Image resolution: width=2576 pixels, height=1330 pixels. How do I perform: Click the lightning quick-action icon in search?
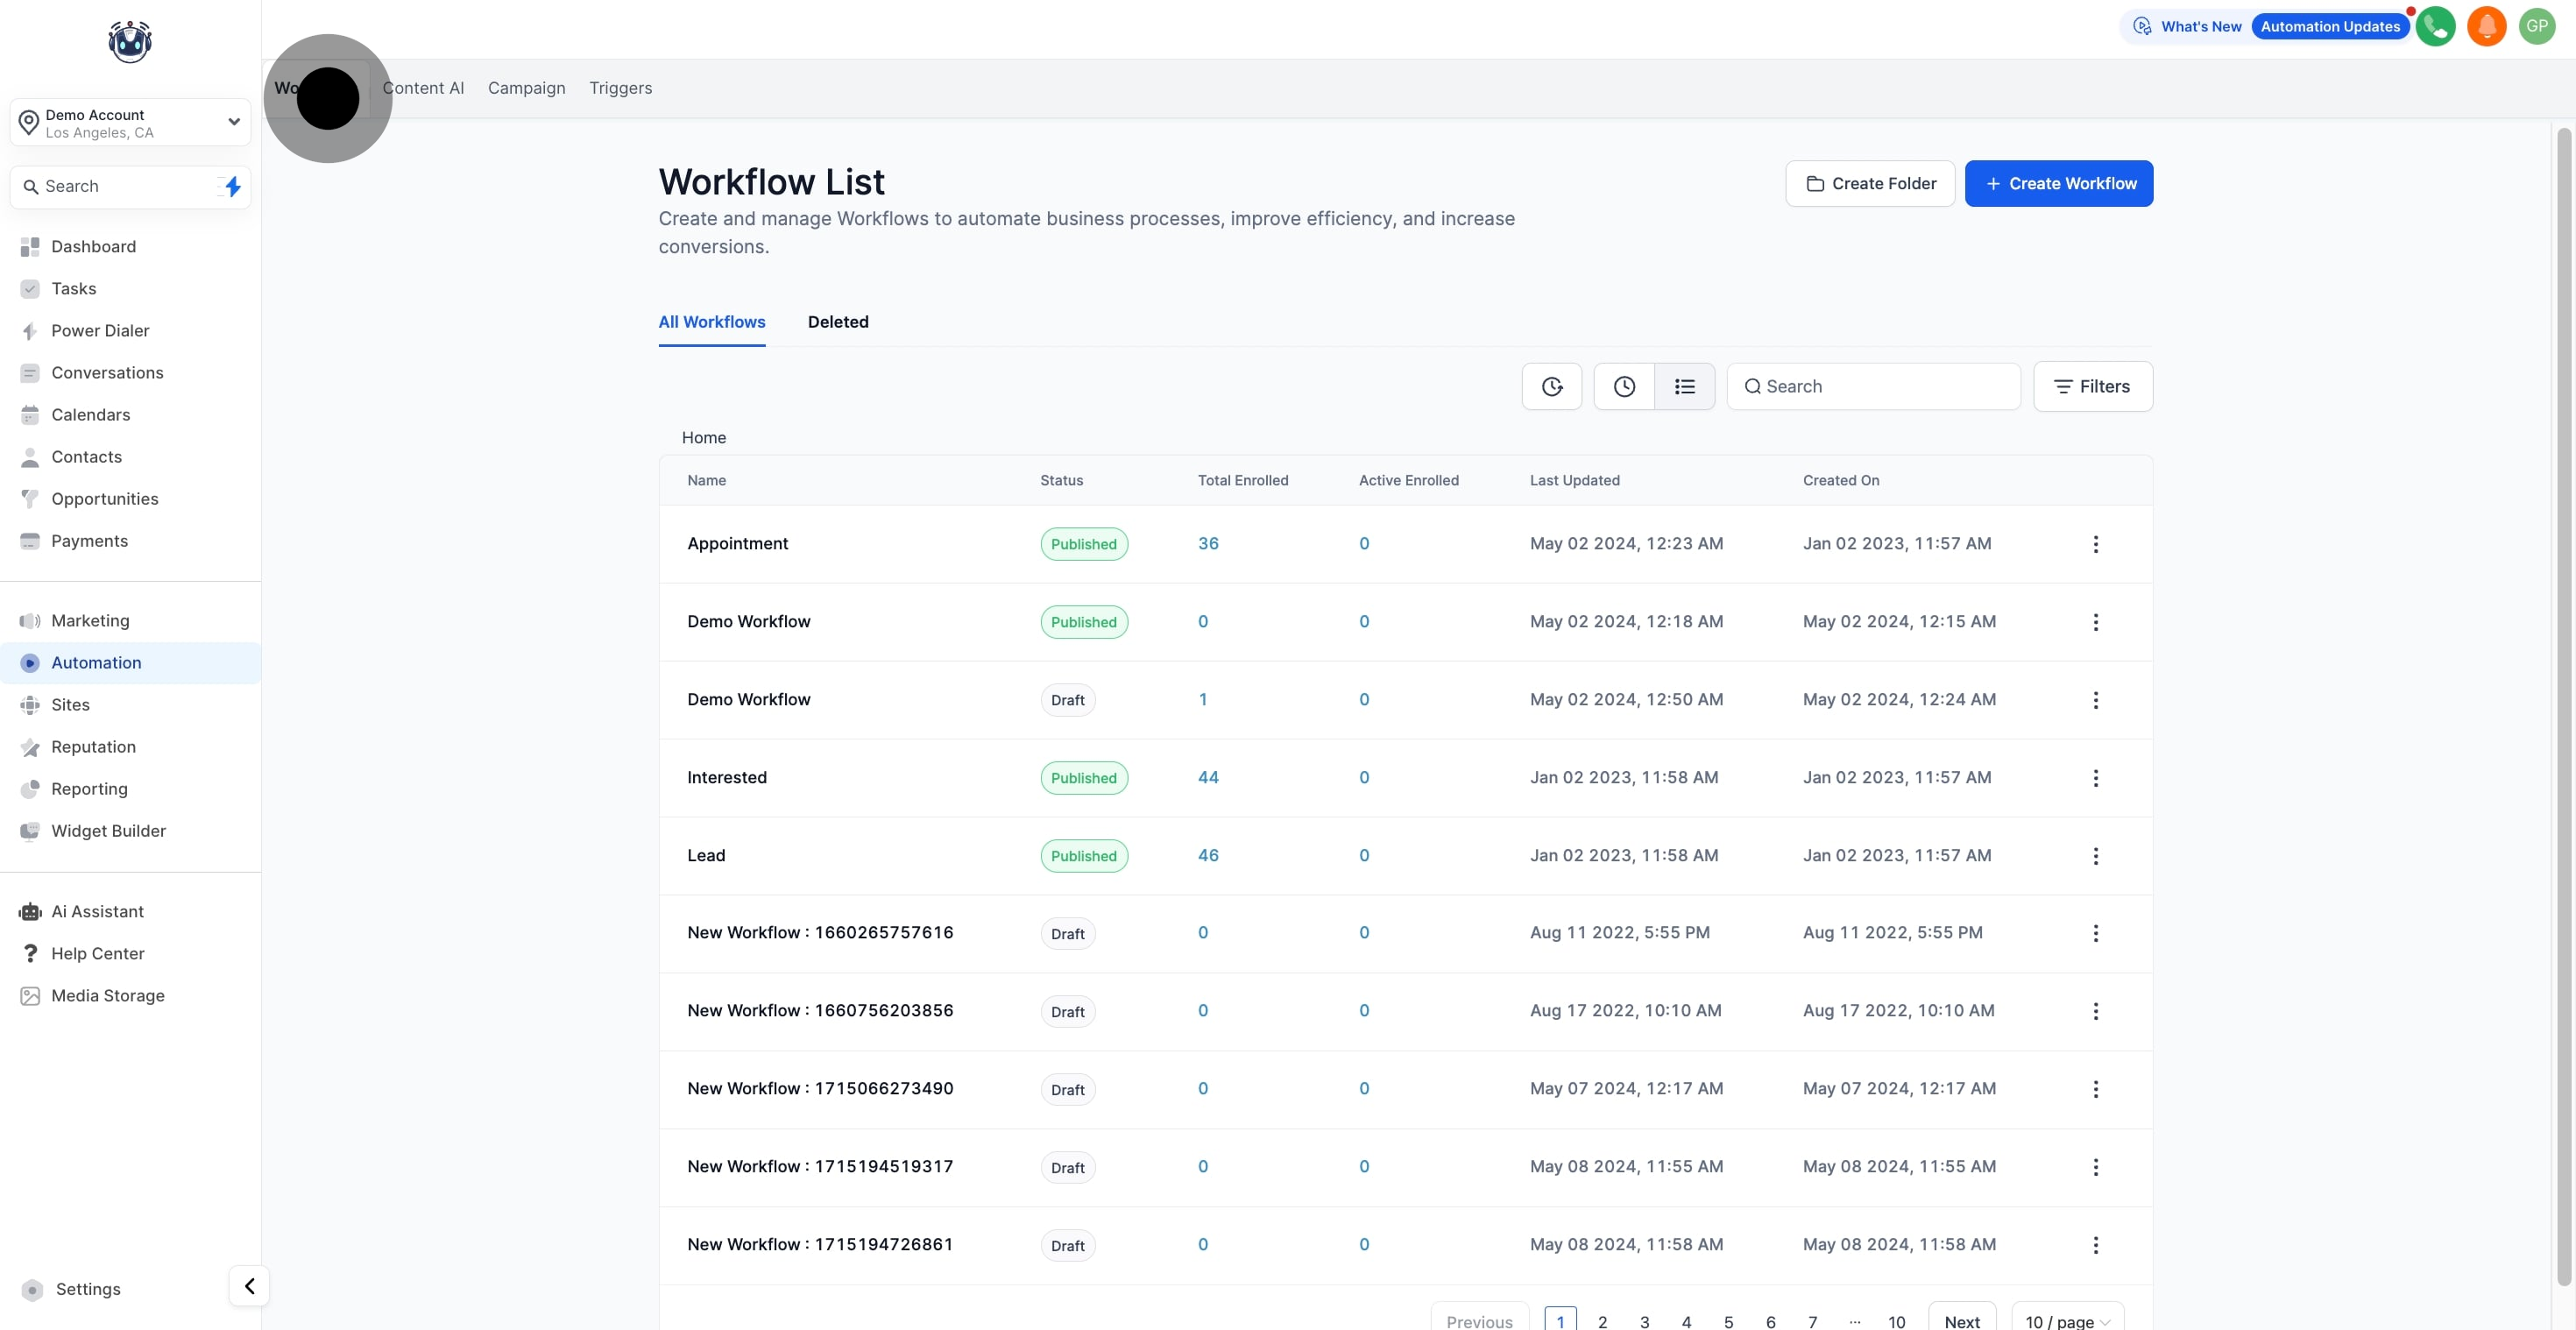pos(232,186)
